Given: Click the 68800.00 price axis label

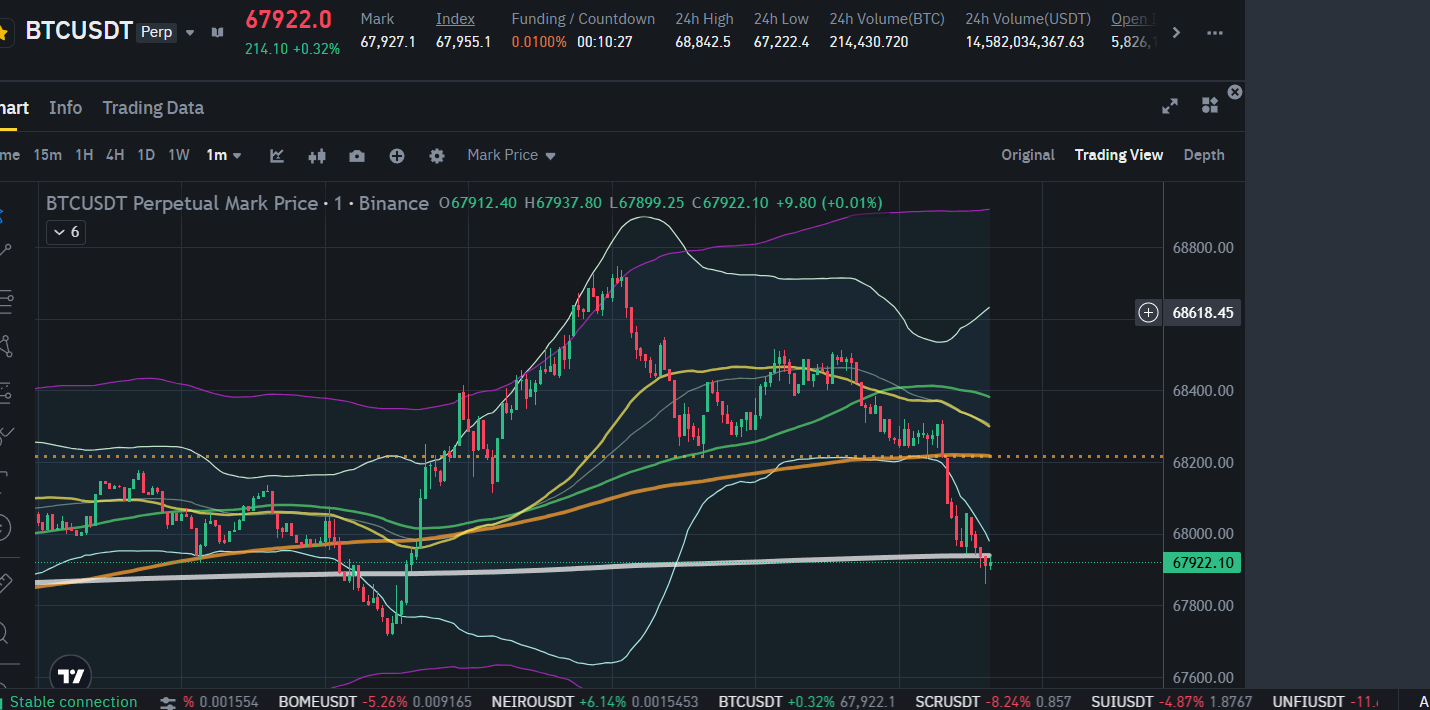Looking at the screenshot, I should [1202, 248].
